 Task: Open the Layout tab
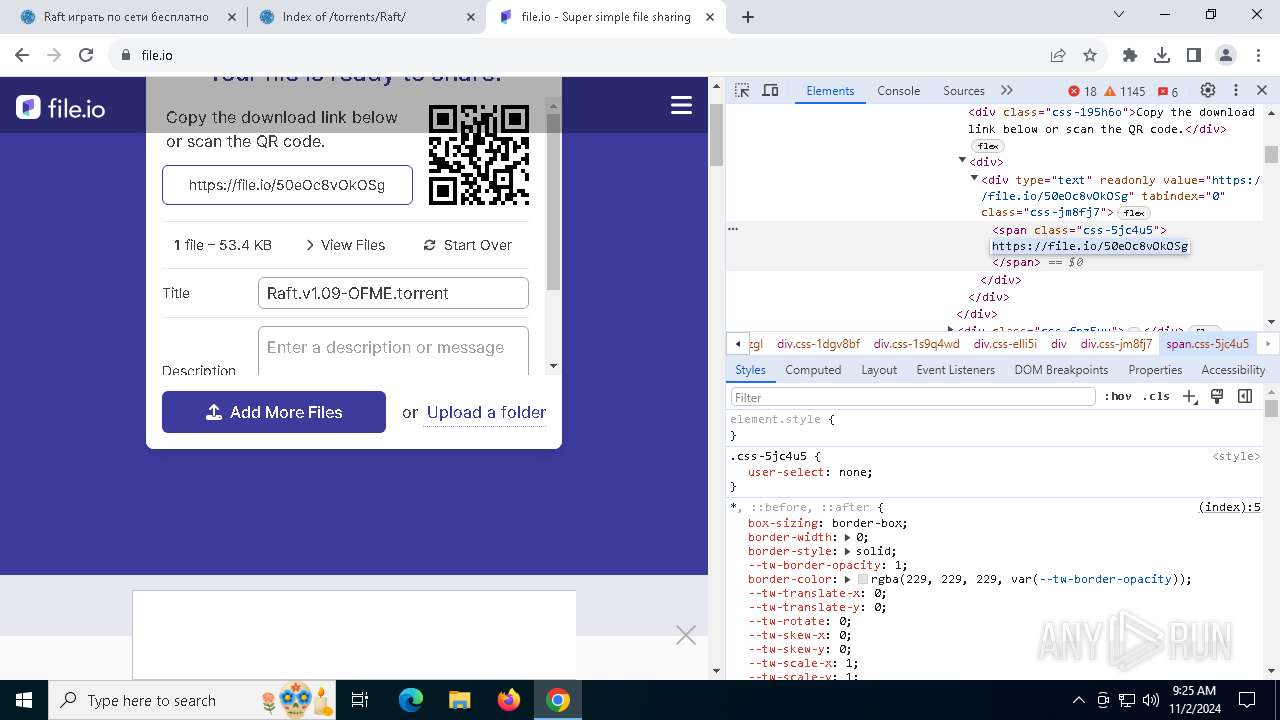(879, 370)
